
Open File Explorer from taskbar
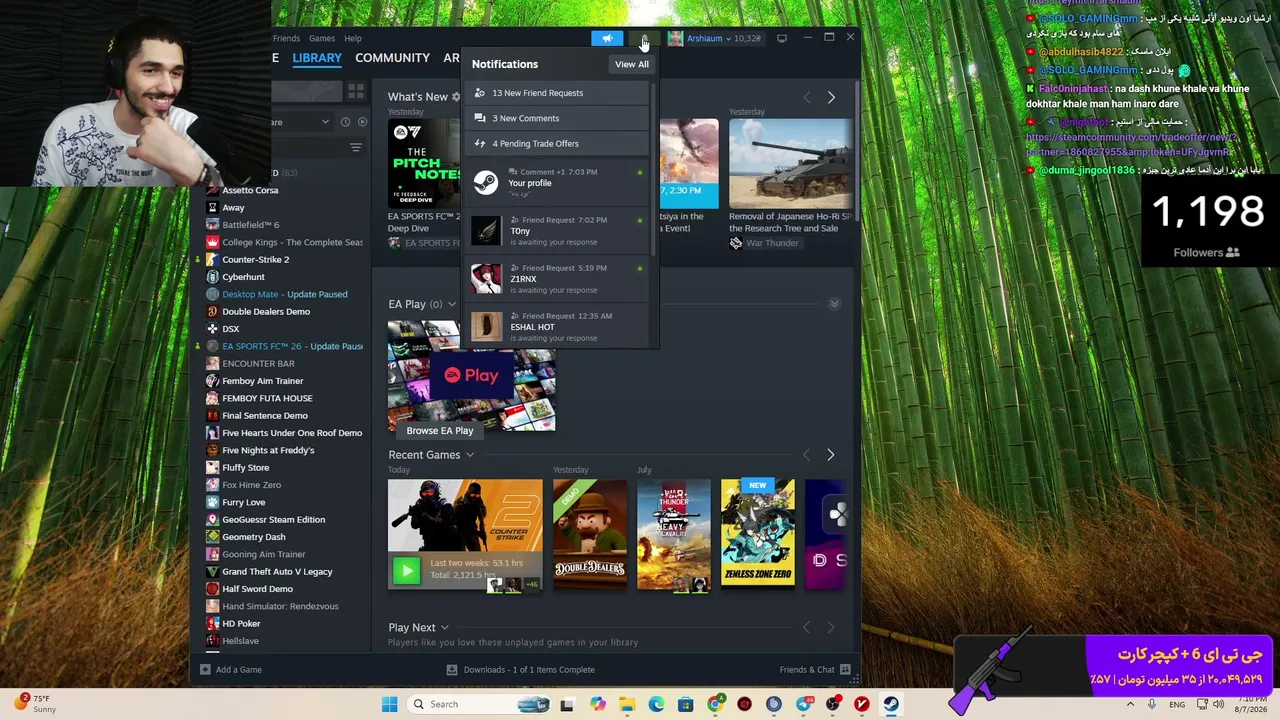(627, 704)
